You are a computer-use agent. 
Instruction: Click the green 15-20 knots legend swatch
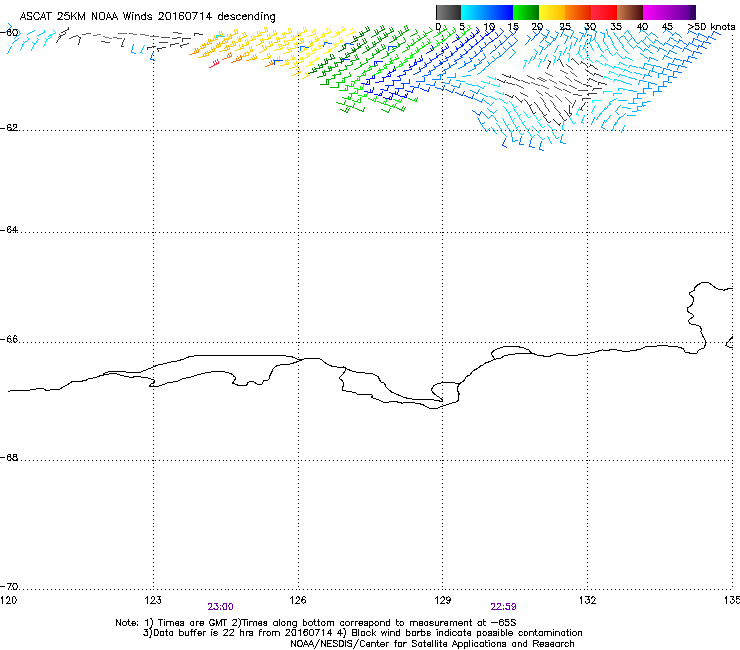[x=526, y=12]
